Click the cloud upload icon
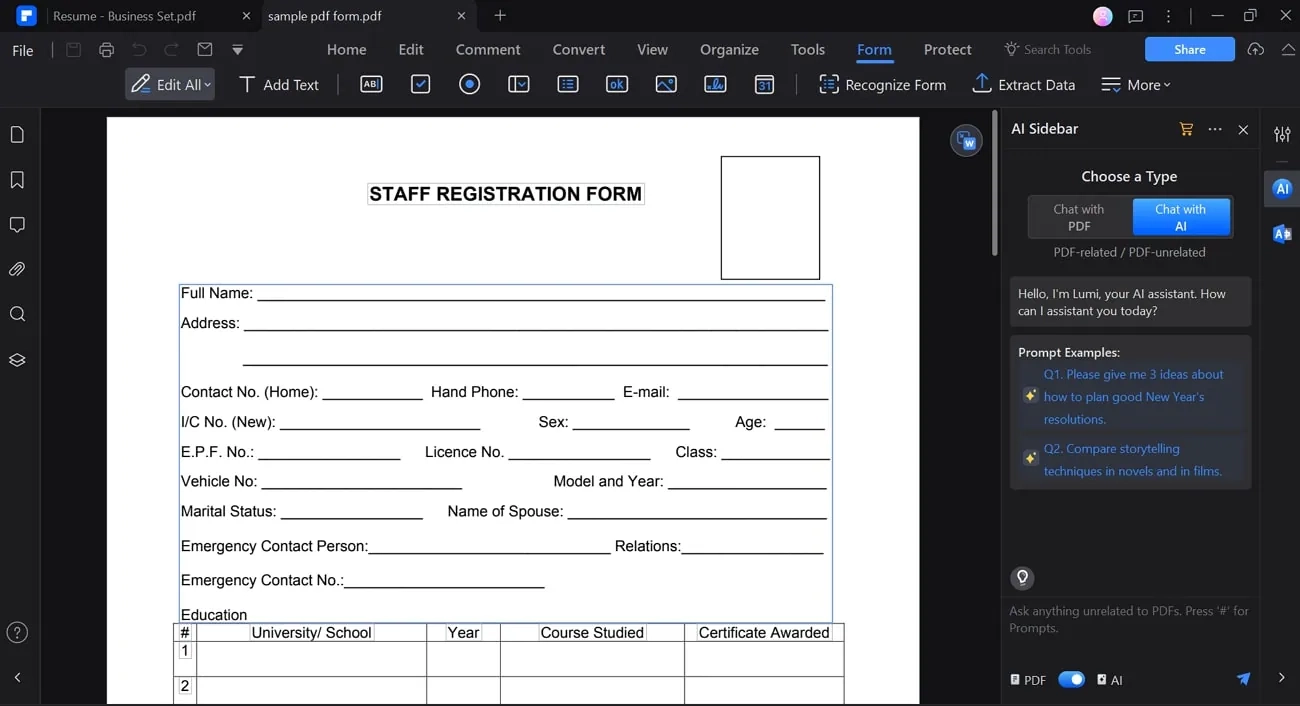The width and height of the screenshot is (1300, 706). click(1256, 49)
